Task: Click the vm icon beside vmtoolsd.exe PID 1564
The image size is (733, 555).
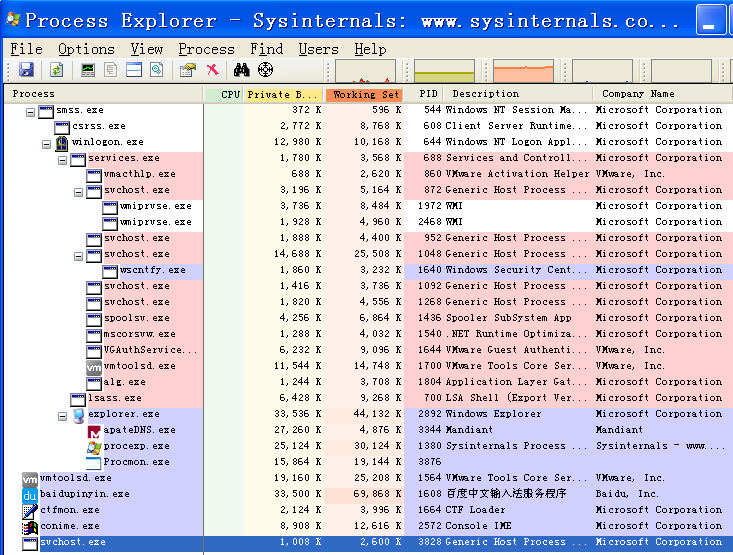Action: (x=30, y=479)
